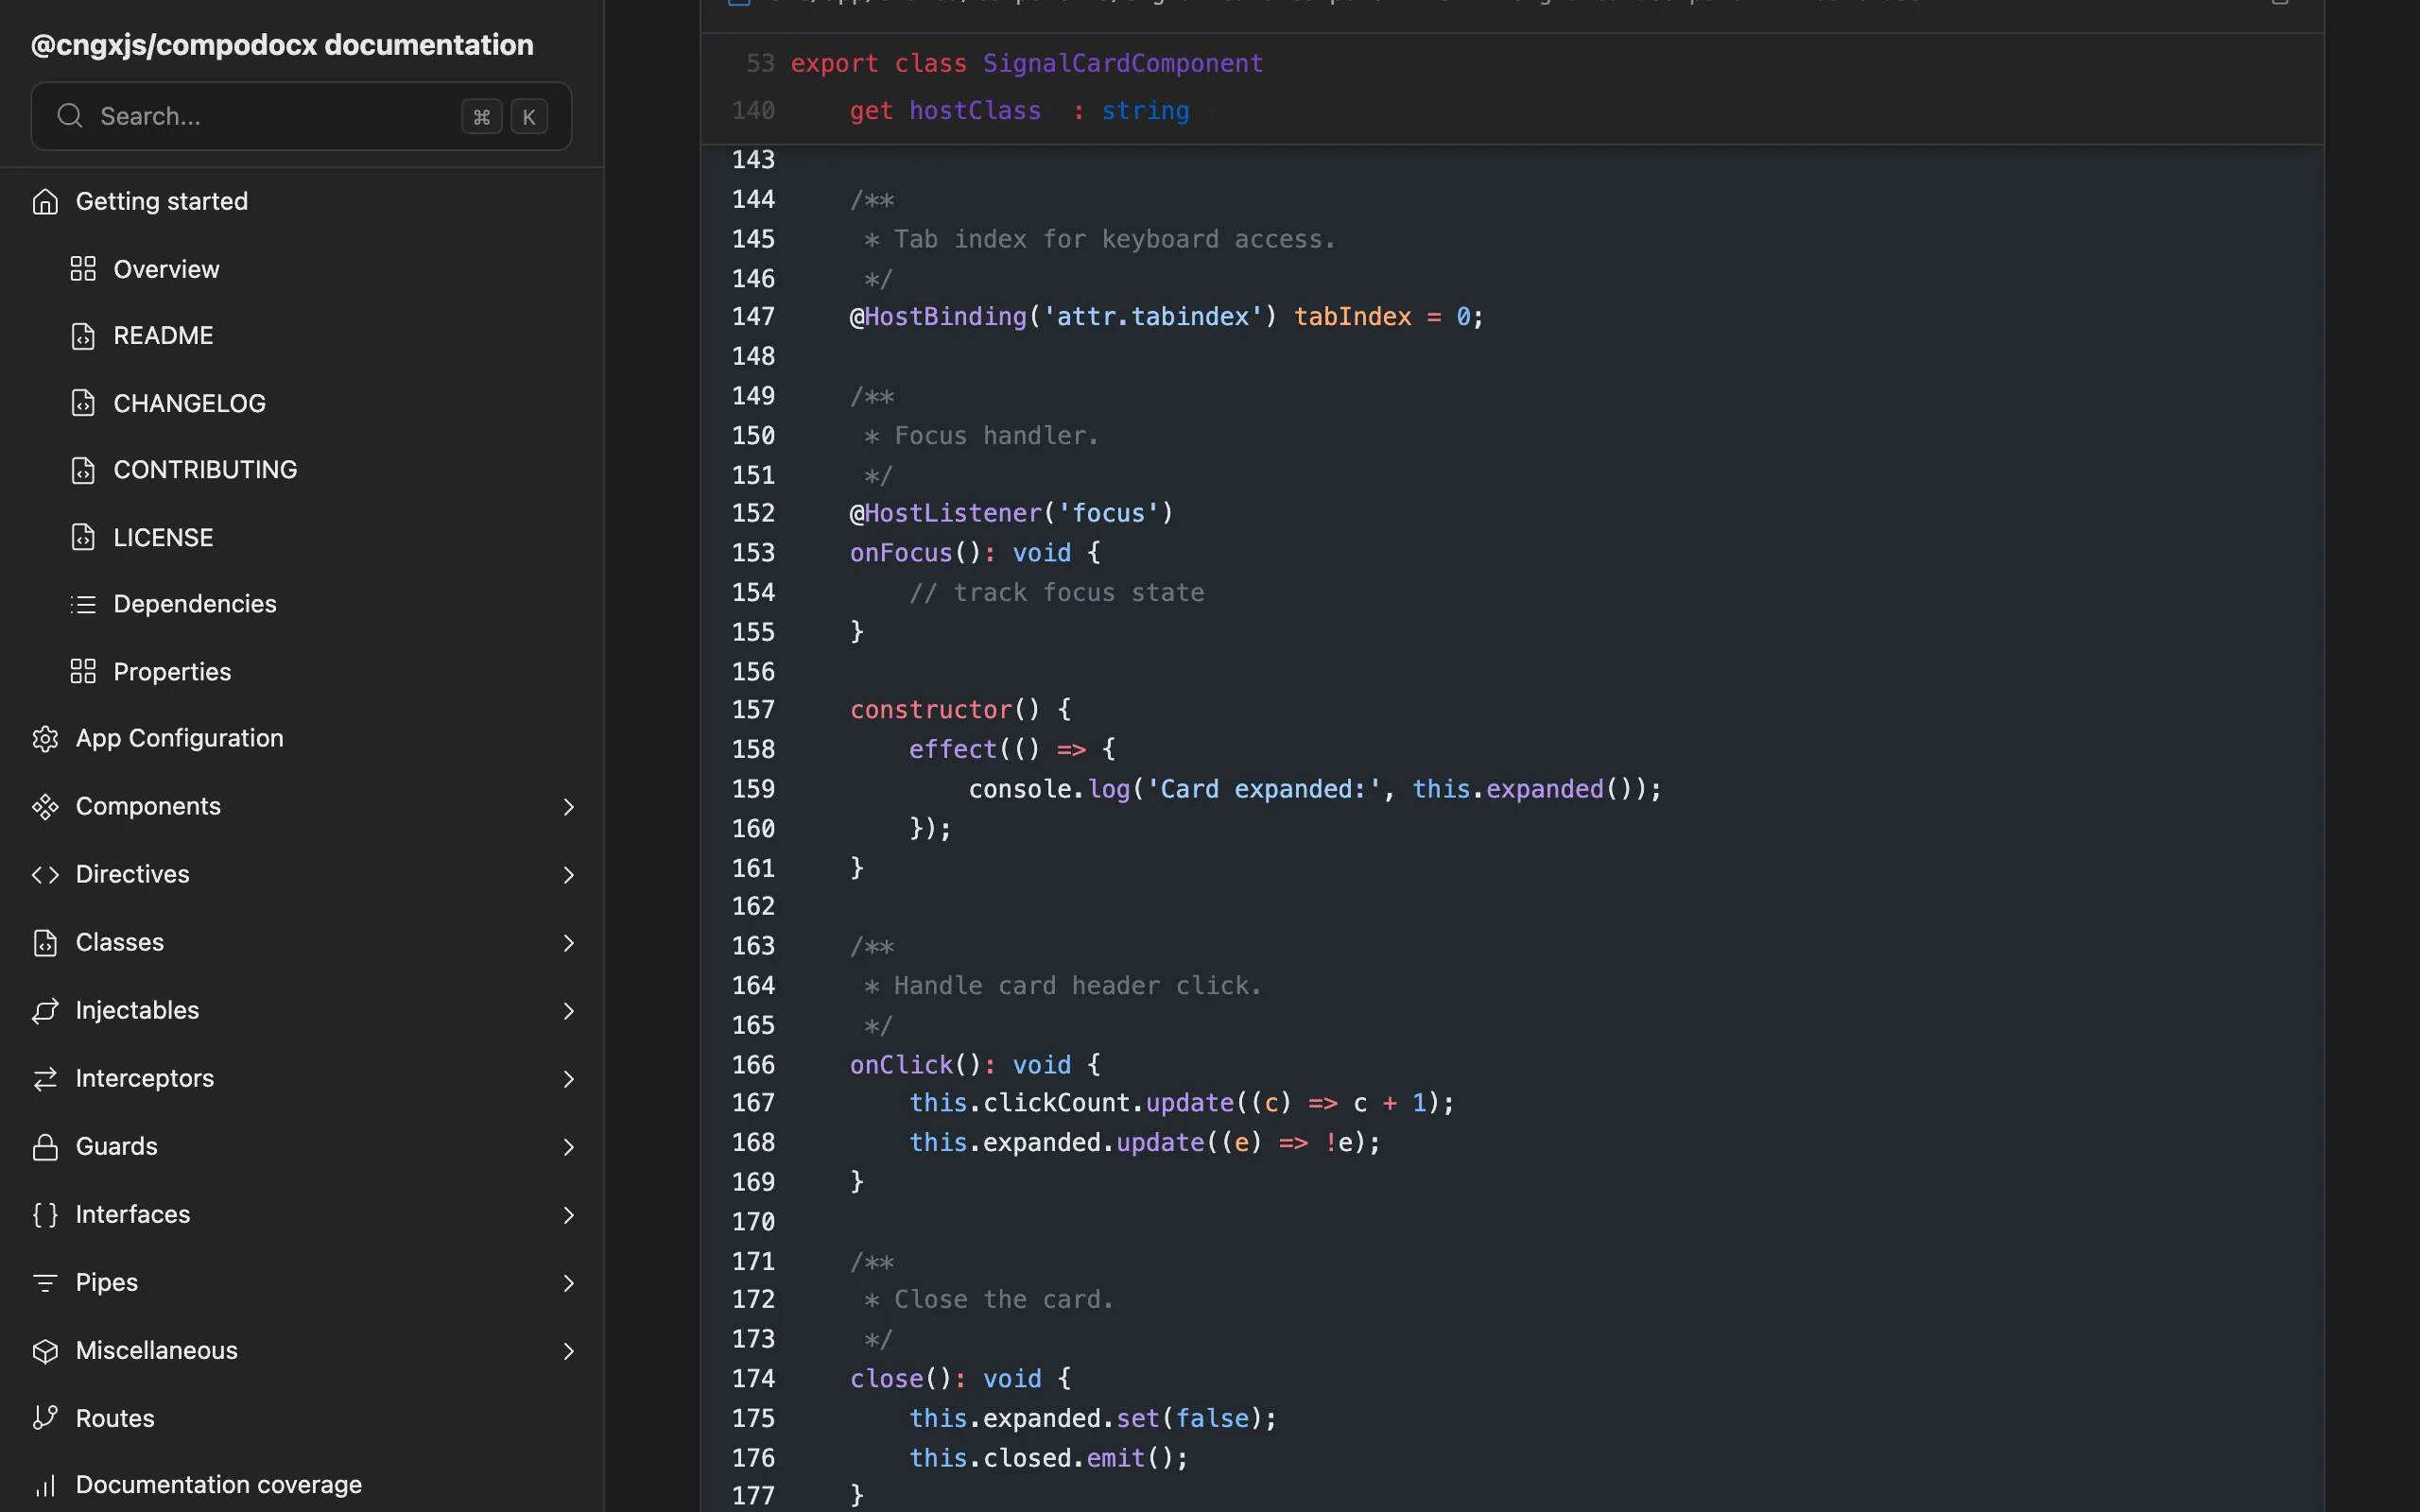2420x1512 pixels.
Task: Click the ⌘ shortcut key badge
Action: pyautogui.click(x=481, y=117)
